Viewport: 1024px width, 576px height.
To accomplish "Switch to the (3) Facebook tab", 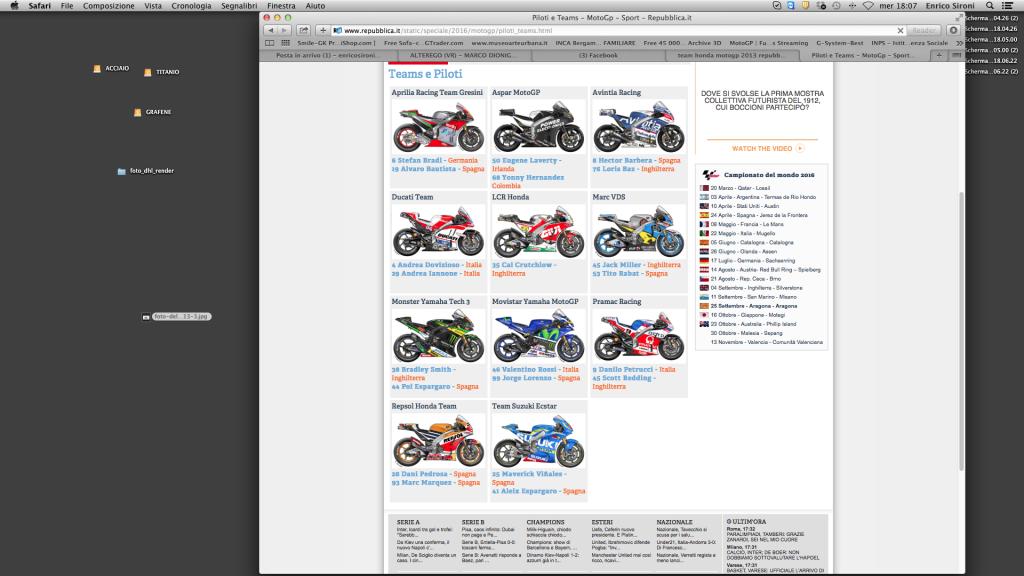I will pos(598,56).
